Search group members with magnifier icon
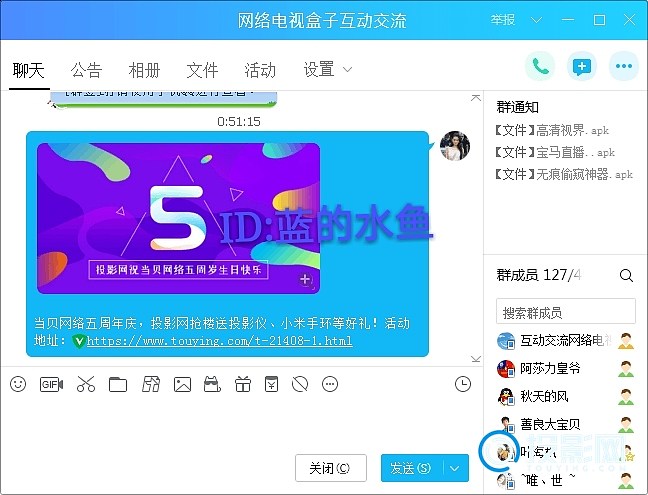The height and width of the screenshot is (495, 648). coord(626,275)
